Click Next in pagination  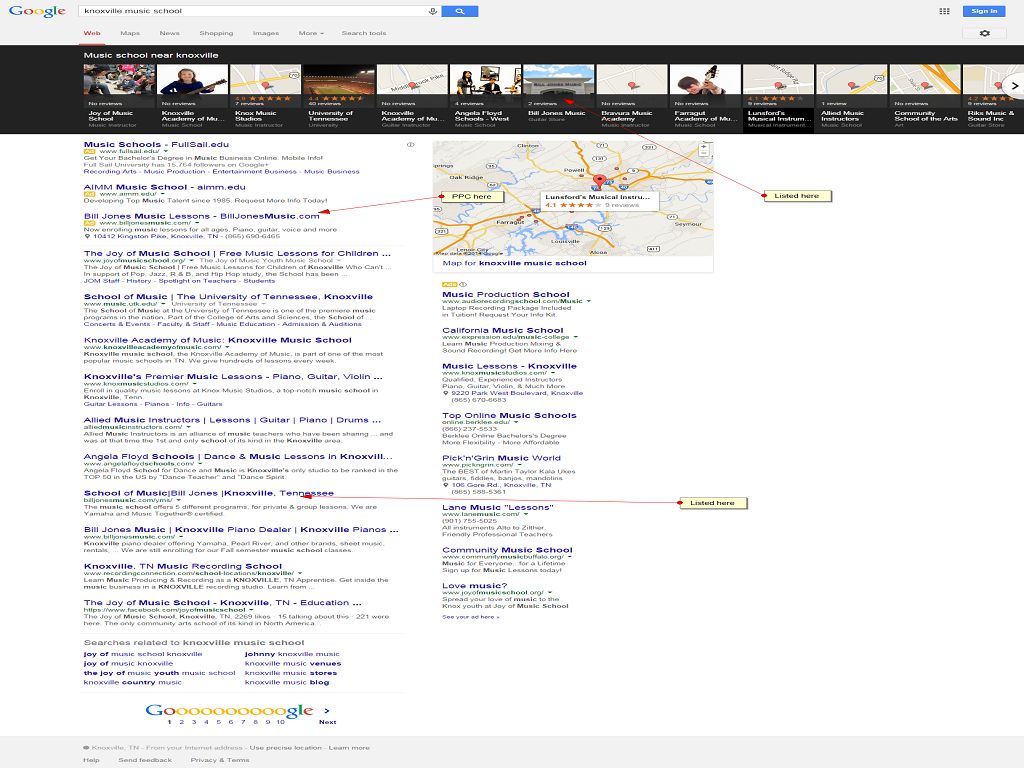click(327, 722)
